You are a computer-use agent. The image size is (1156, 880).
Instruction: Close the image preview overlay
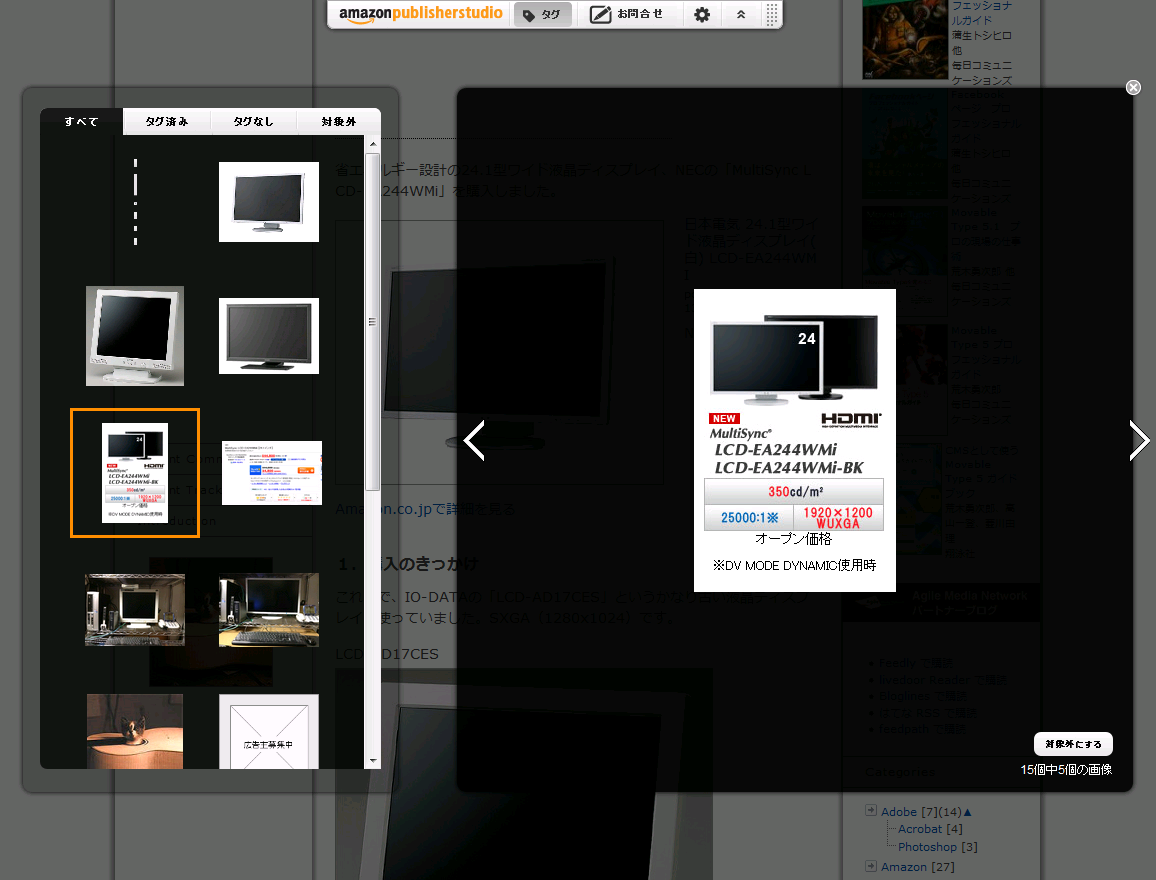(1133, 88)
